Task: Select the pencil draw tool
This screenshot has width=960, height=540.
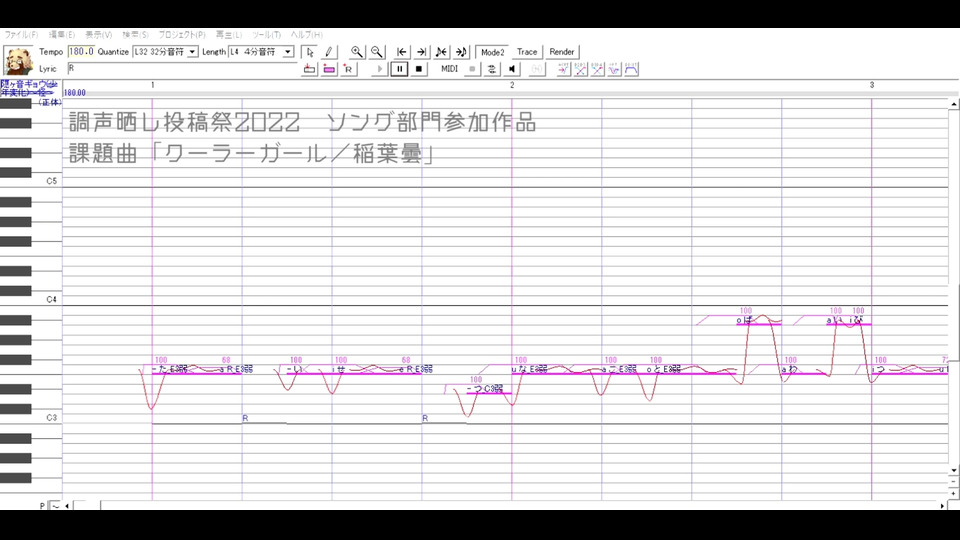Action: click(x=329, y=52)
